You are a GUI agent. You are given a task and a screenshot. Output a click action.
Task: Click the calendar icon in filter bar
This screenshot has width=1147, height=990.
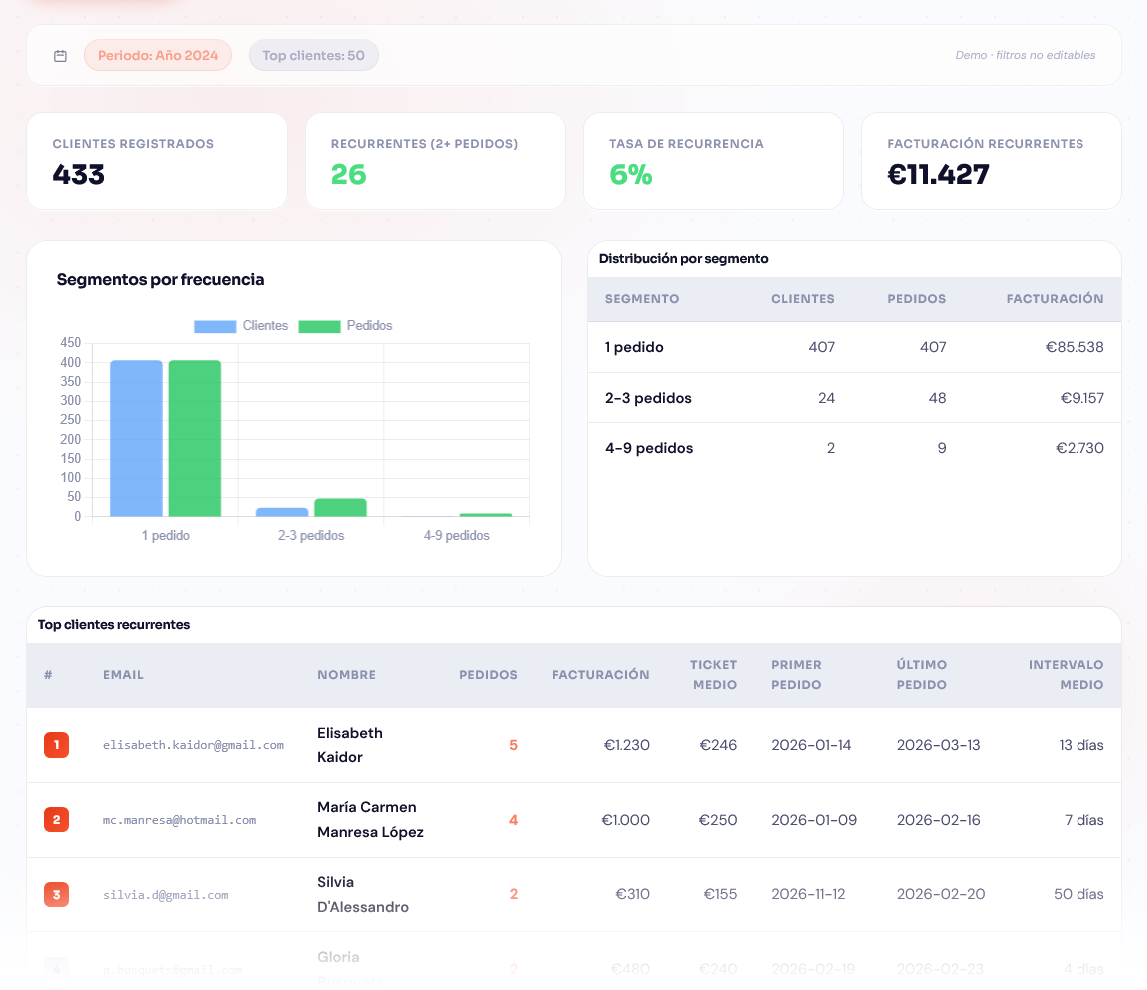(x=60, y=56)
